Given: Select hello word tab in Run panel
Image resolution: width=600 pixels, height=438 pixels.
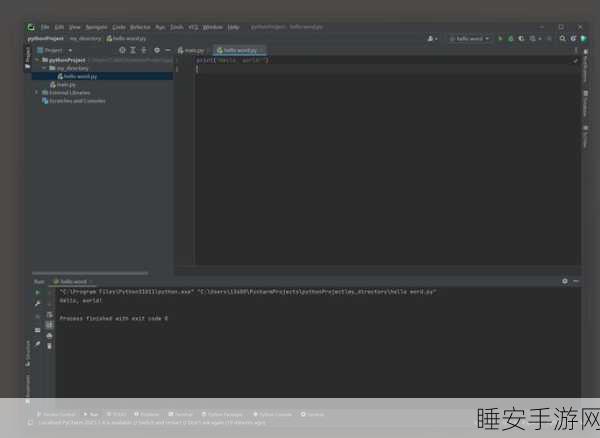Looking at the screenshot, I should pos(73,282).
